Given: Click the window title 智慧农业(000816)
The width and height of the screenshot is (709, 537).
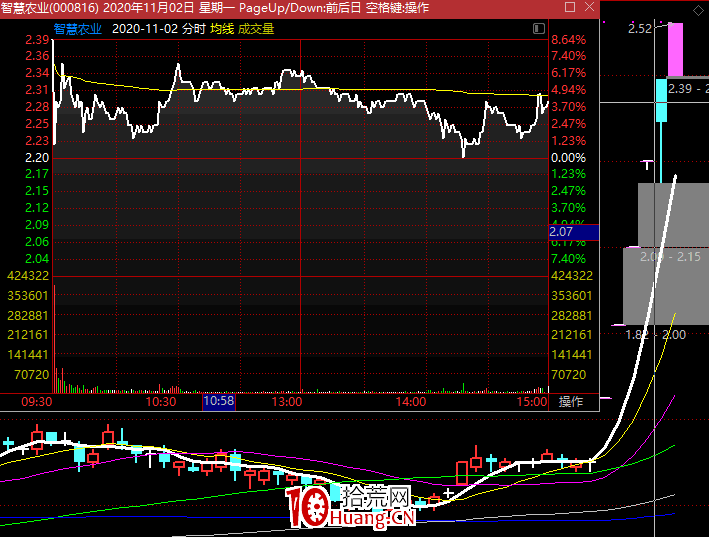Looking at the screenshot, I should pyautogui.click(x=50, y=8).
